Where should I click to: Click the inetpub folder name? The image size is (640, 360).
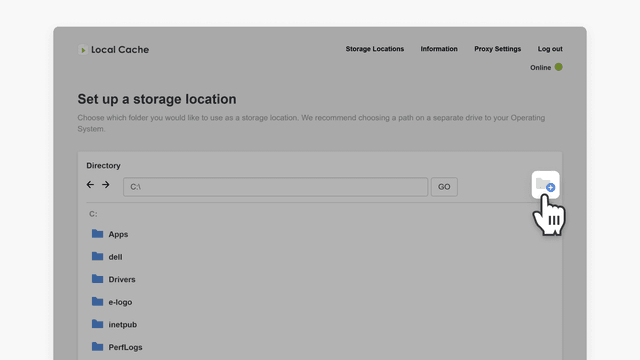pyautogui.click(x=122, y=324)
